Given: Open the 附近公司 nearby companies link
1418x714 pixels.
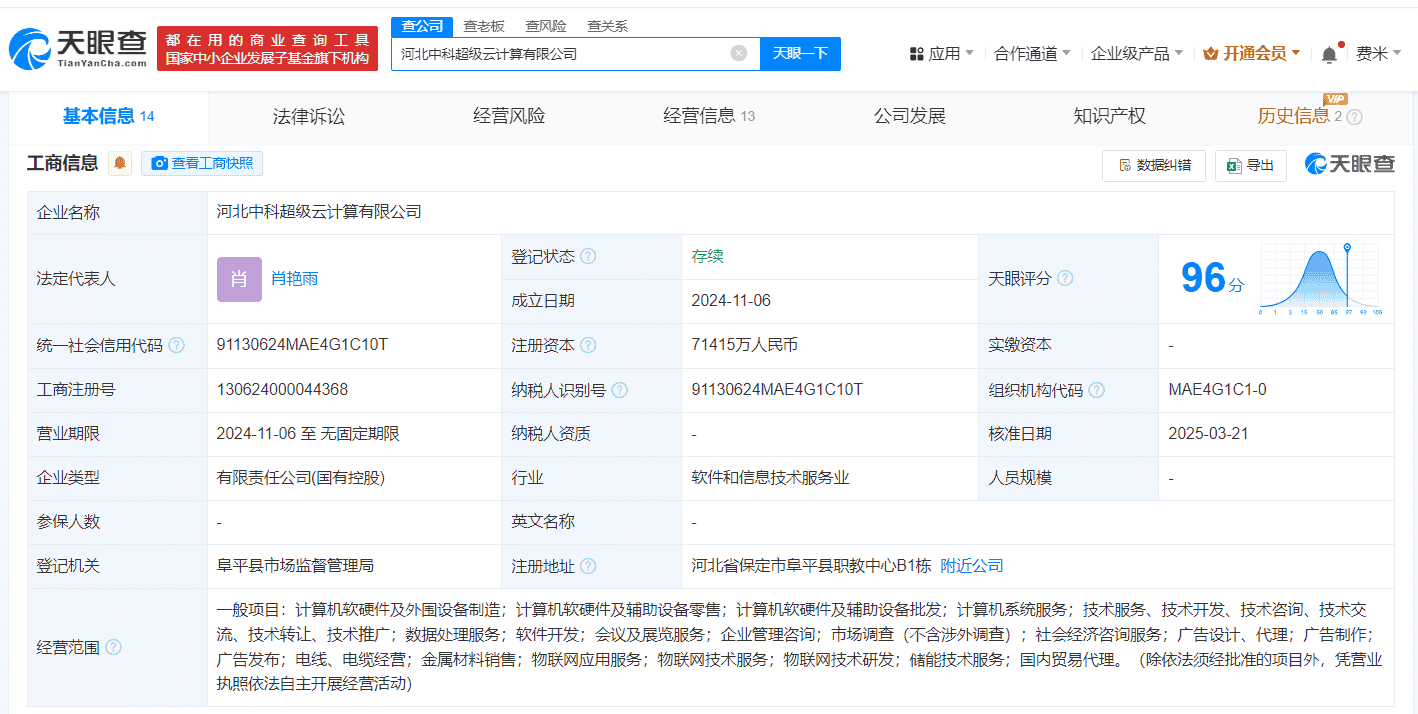Looking at the screenshot, I should [973, 565].
